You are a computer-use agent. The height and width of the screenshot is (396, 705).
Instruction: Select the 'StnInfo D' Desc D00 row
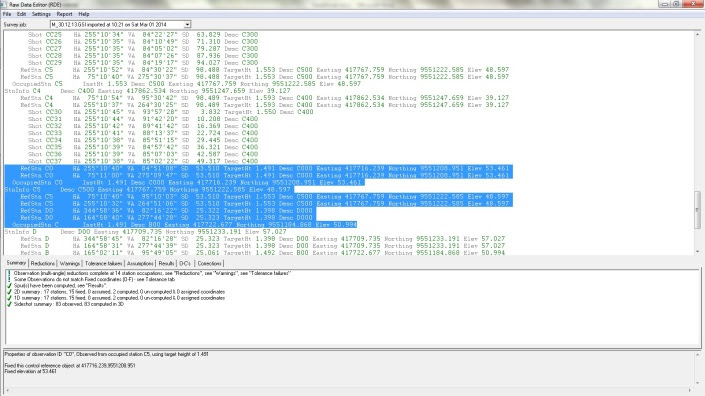click(145, 232)
